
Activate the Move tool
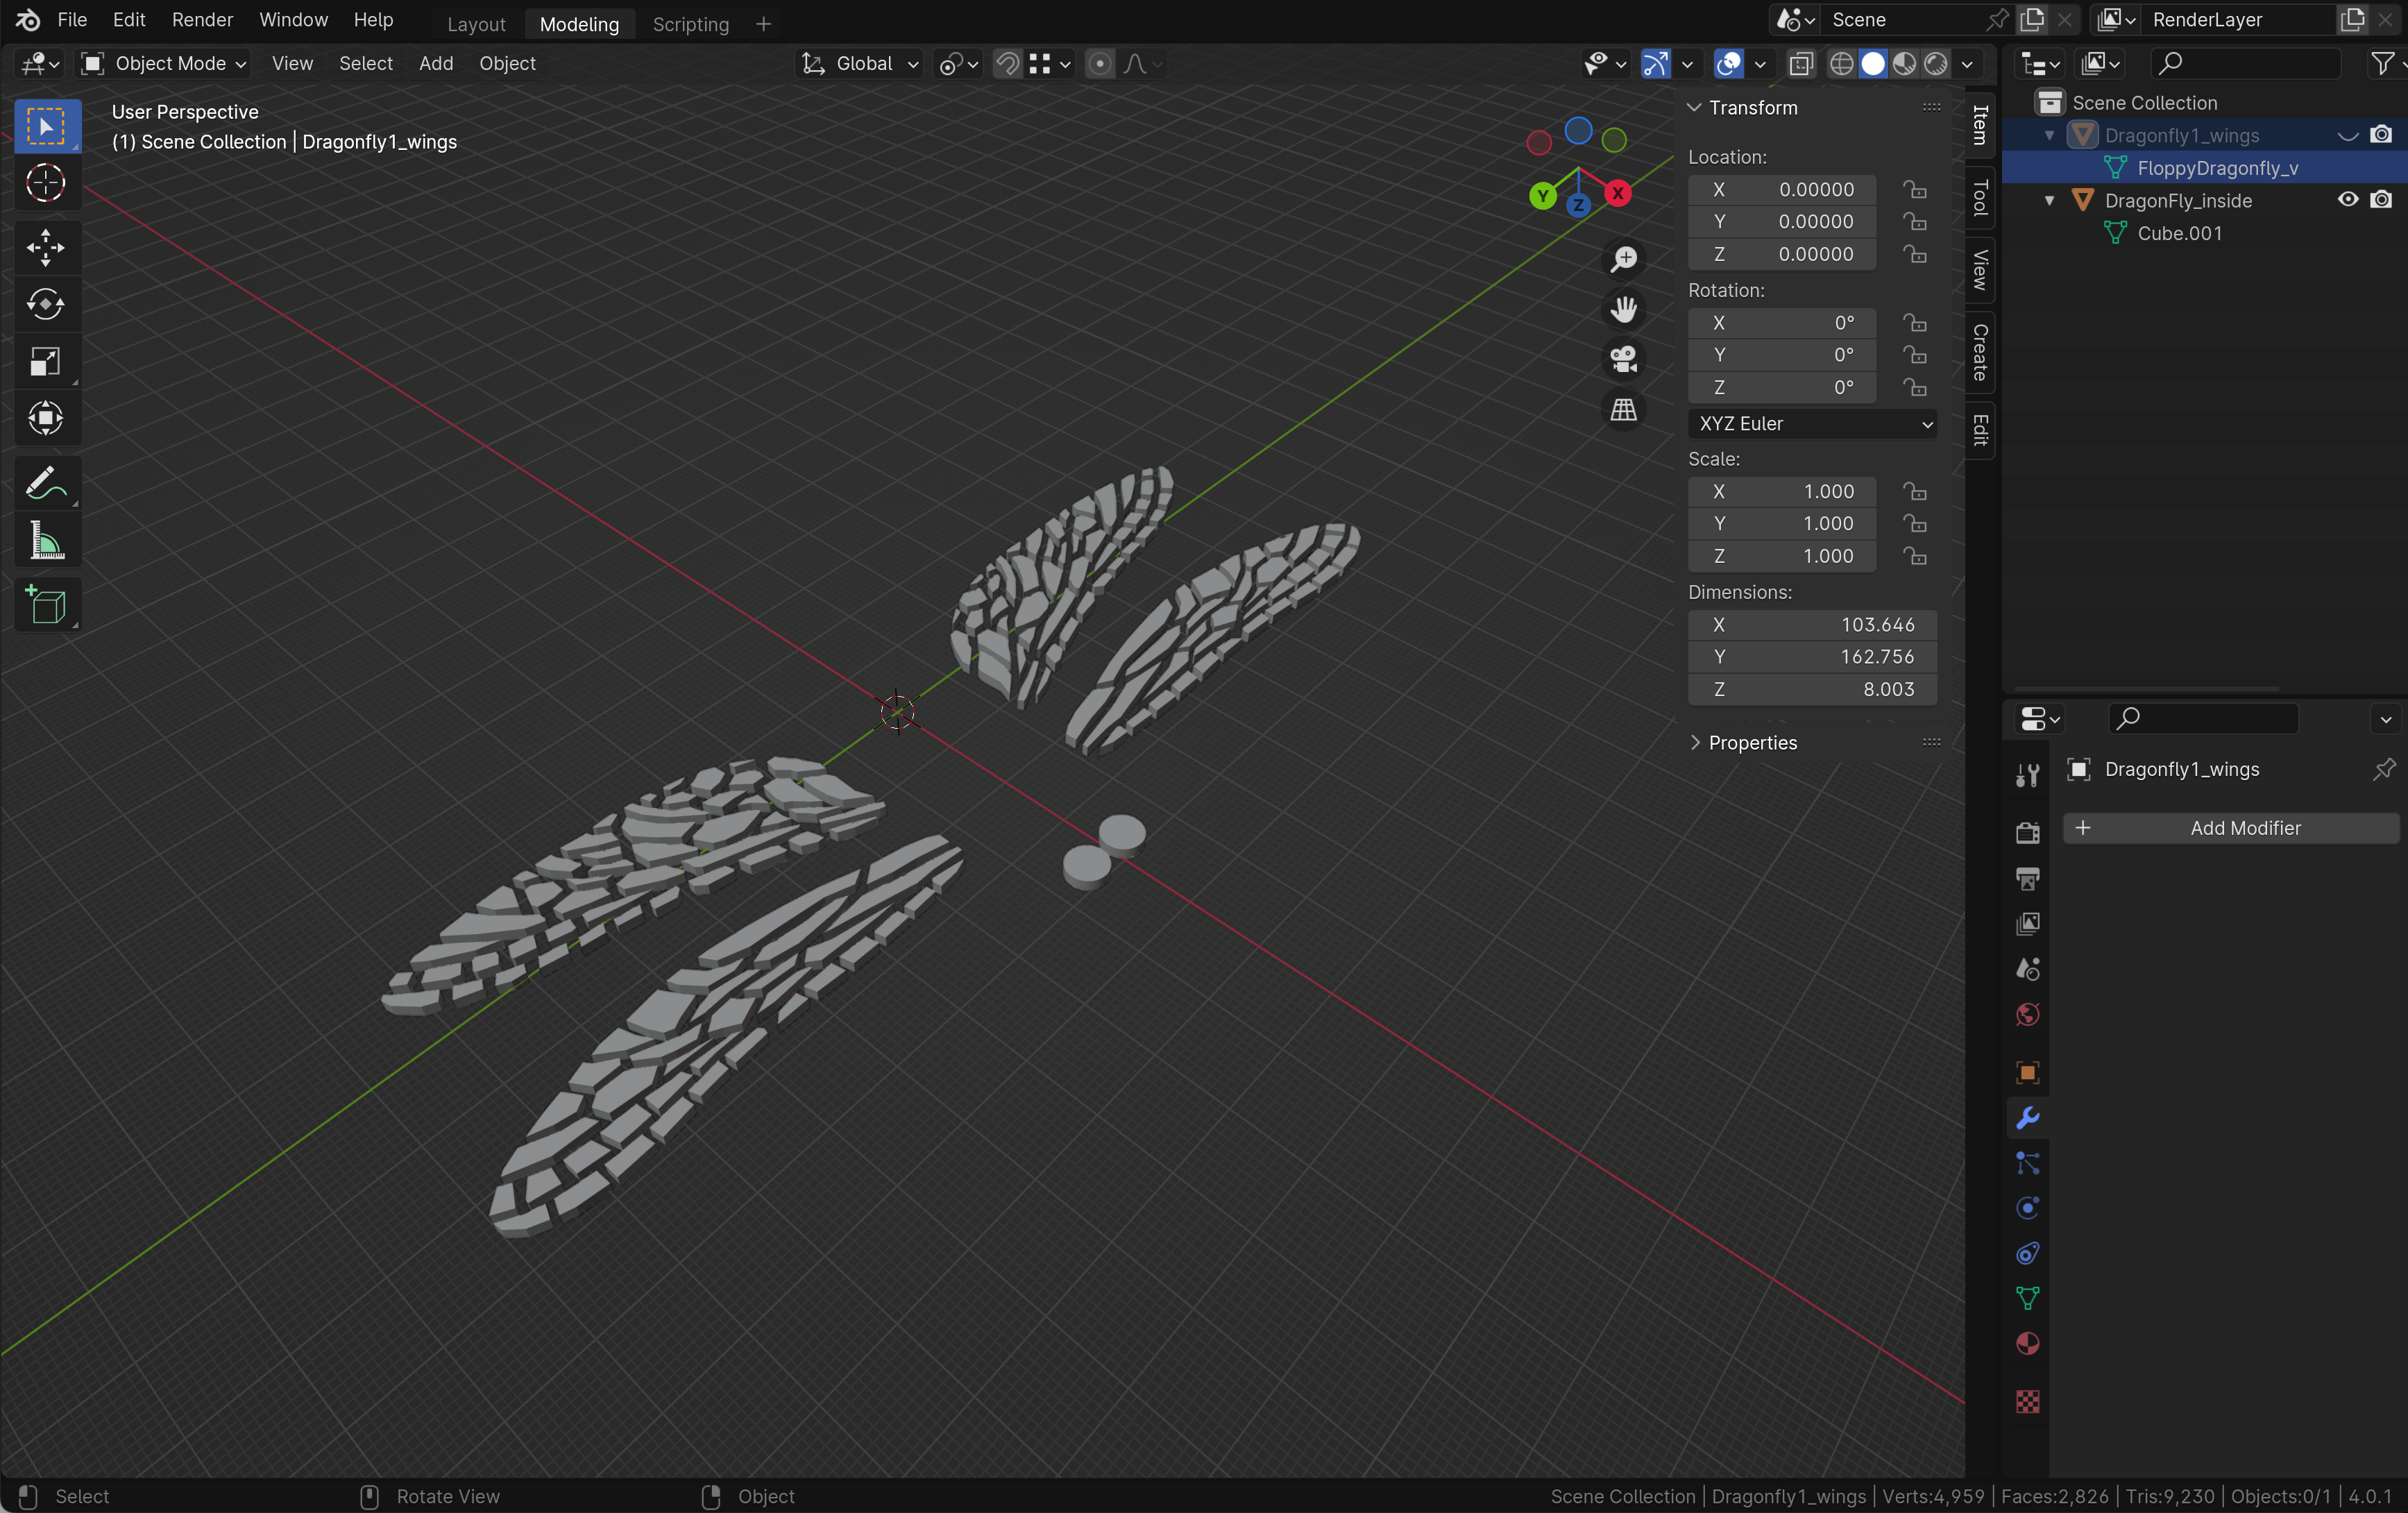[x=45, y=247]
